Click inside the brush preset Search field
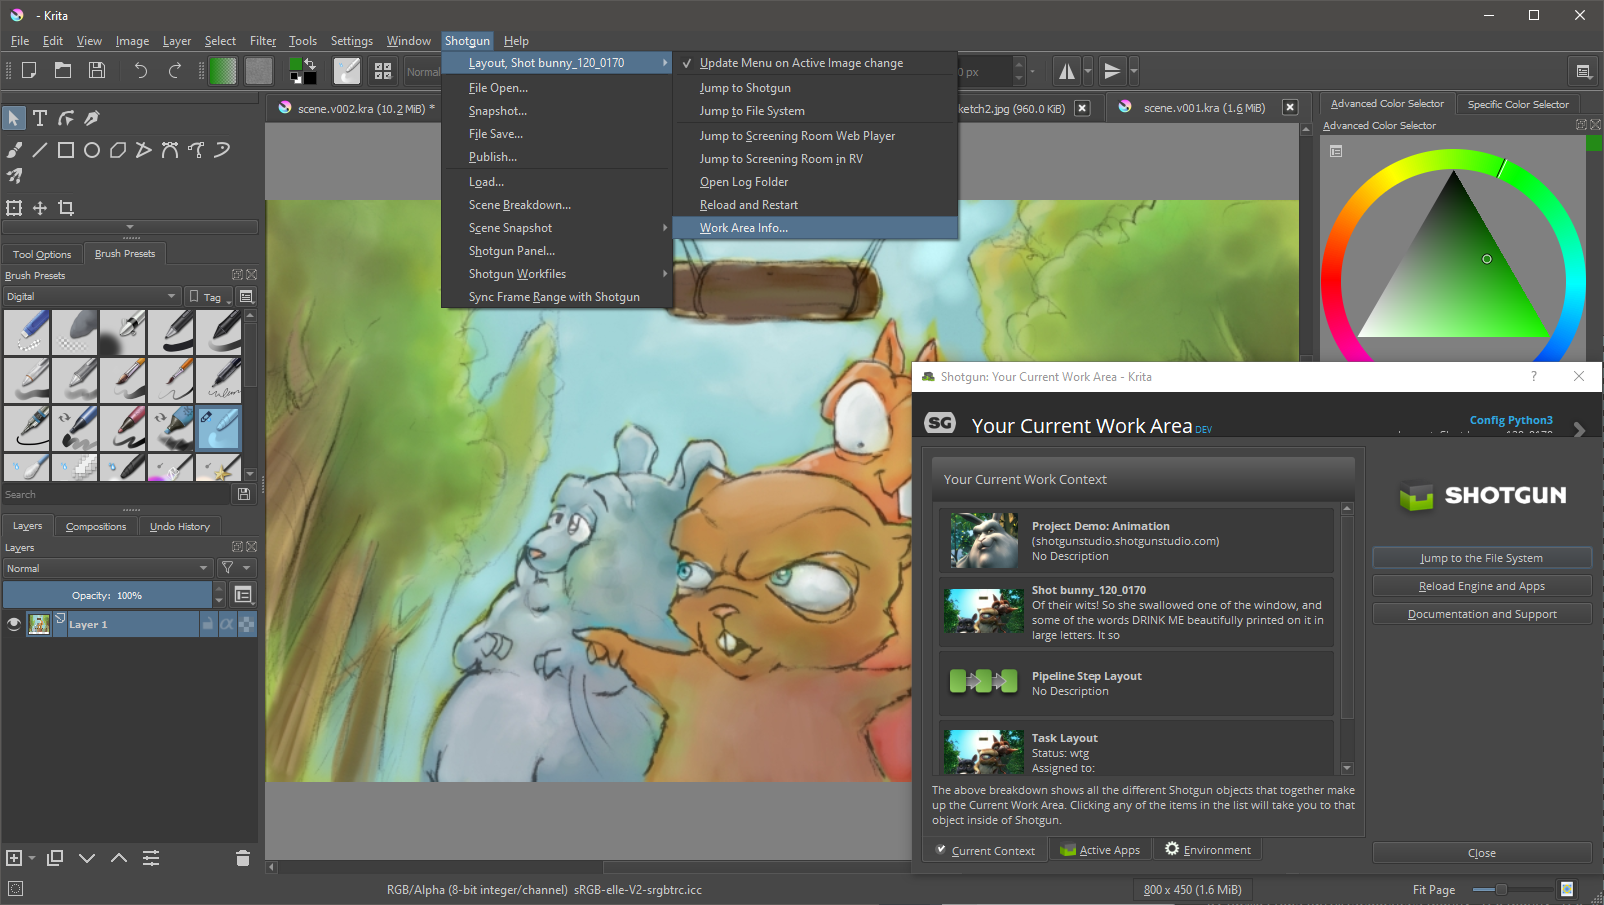 point(116,494)
